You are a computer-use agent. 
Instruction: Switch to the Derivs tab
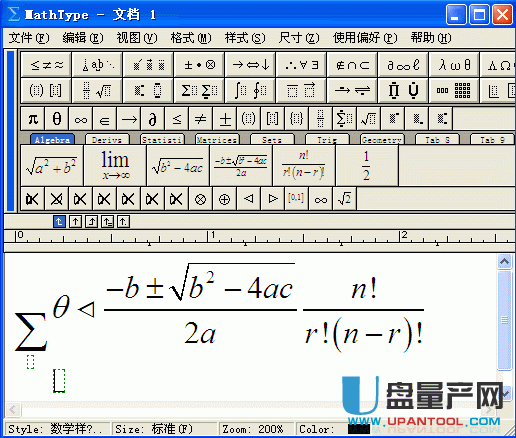pos(107,140)
